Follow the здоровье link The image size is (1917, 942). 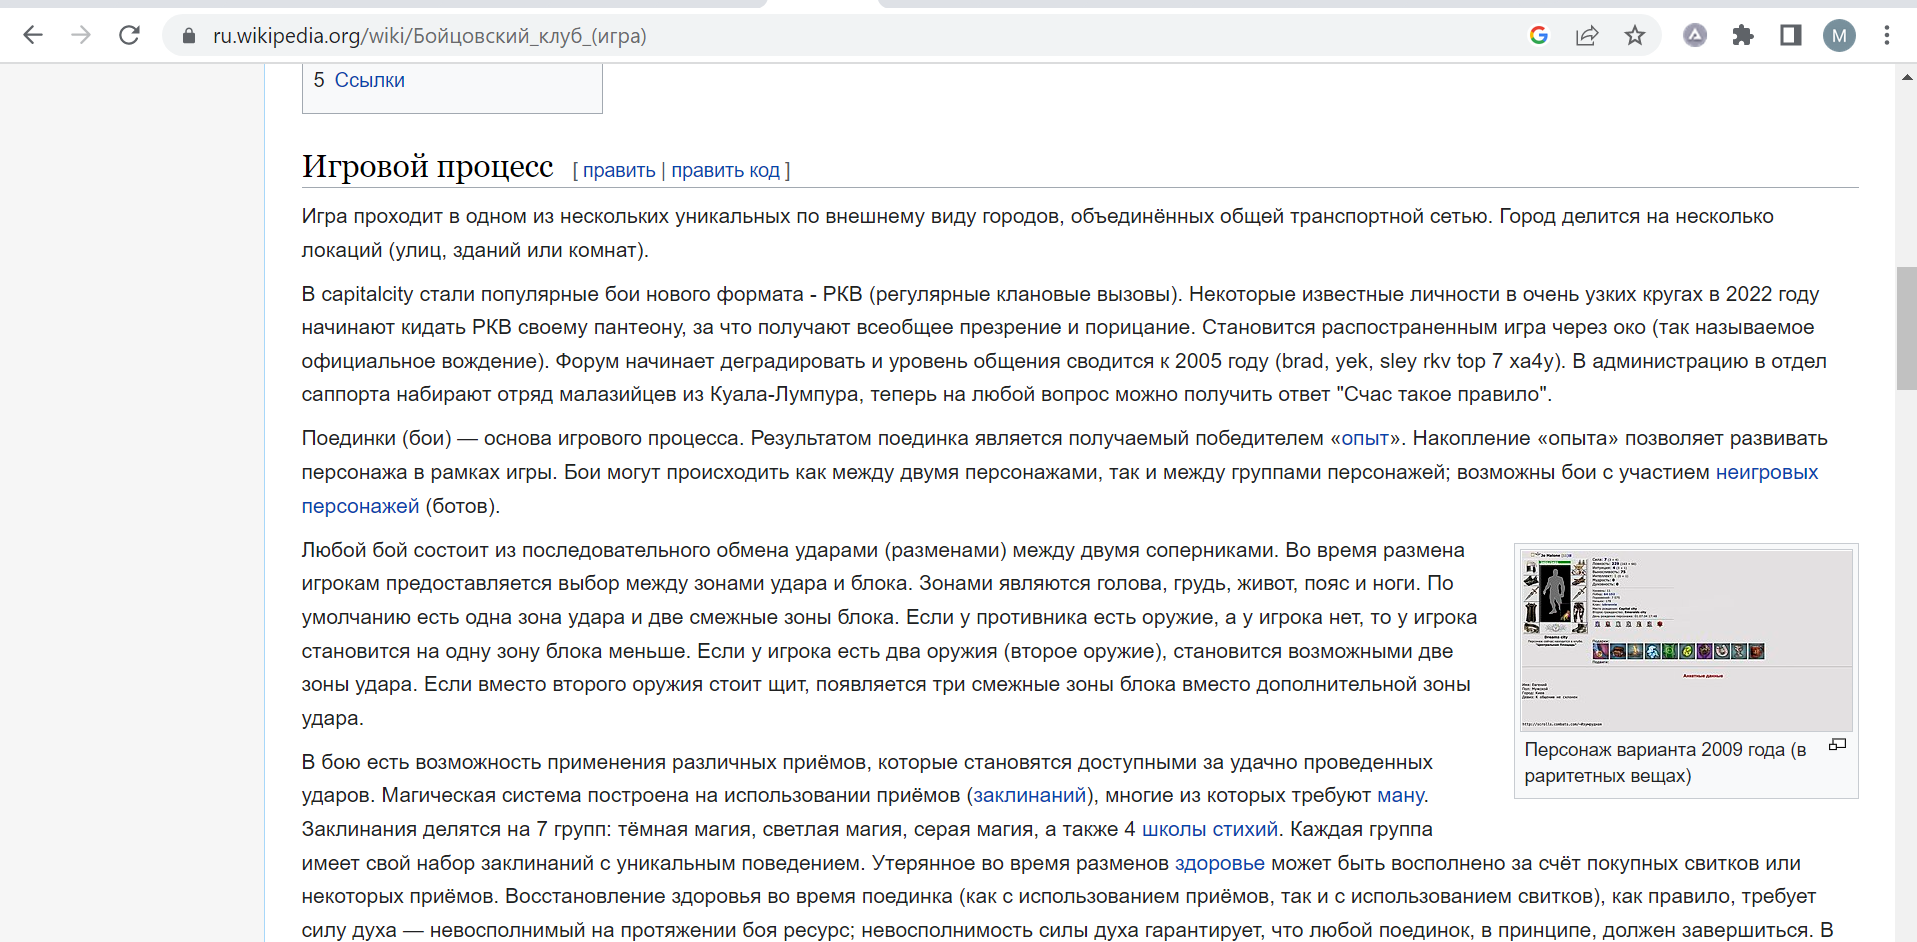(1220, 863)
